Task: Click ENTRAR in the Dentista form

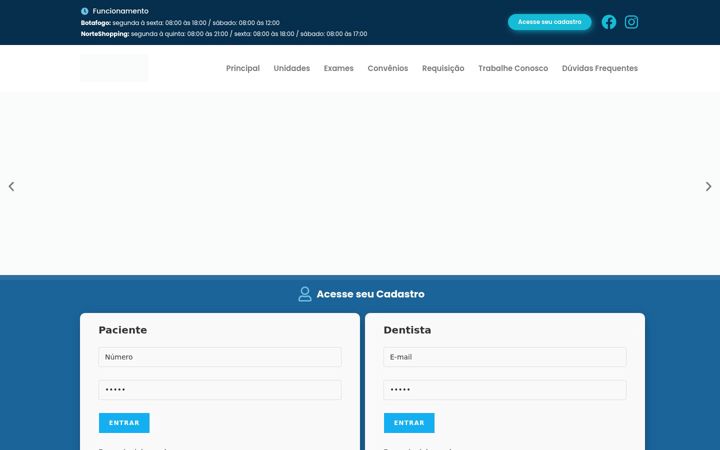Action: point(409,423)
